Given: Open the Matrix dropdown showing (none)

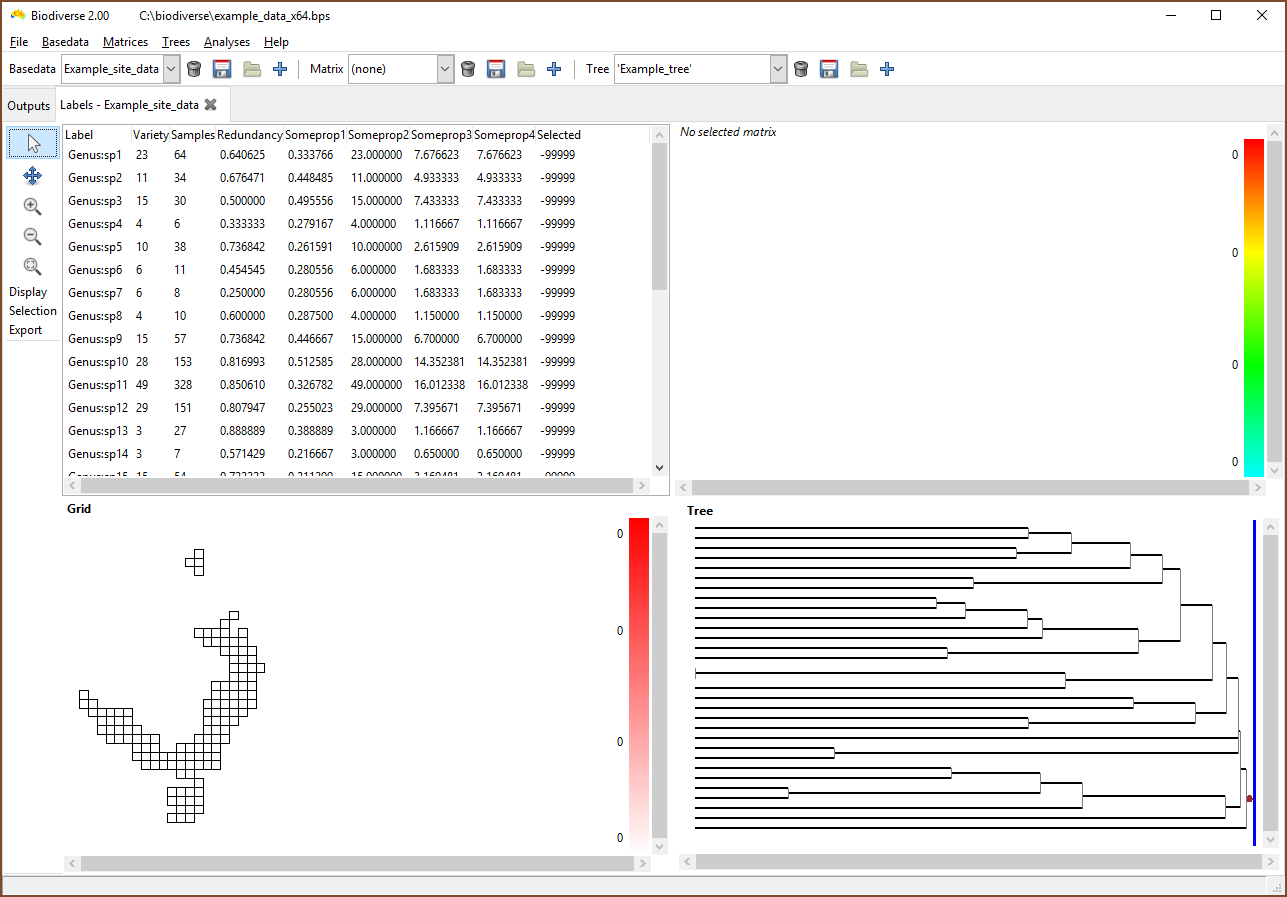Looking at the screenshot, I should (443, 68).
